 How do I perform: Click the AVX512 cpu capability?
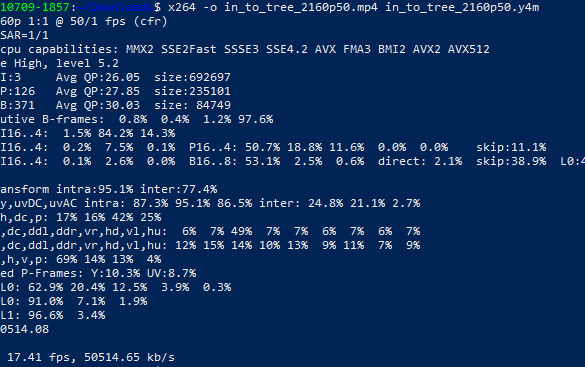point(469,49)
